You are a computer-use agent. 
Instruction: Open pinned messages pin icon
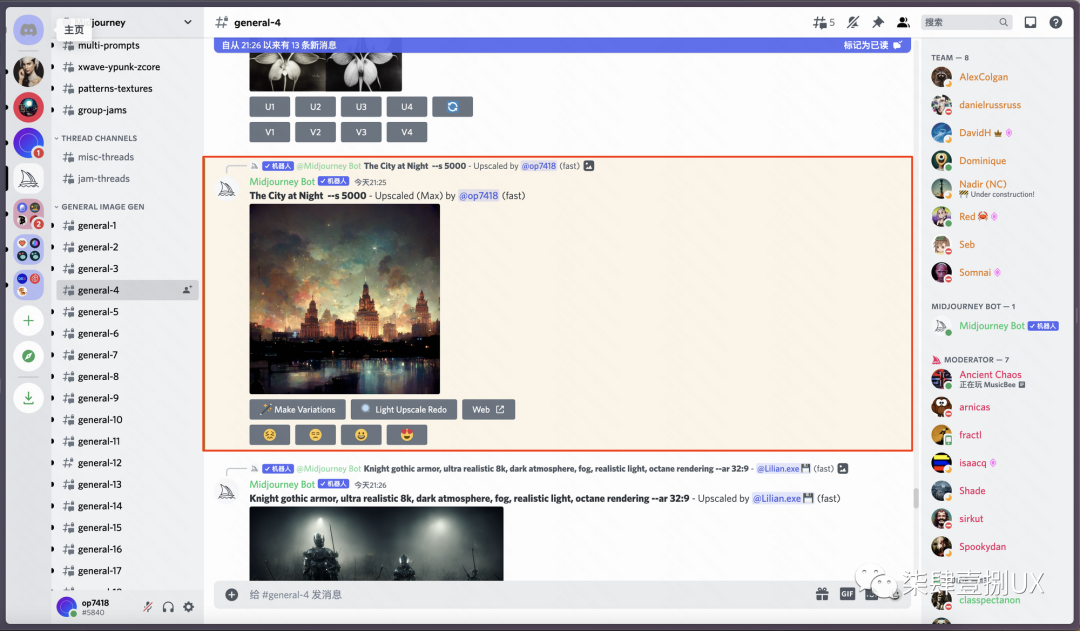[x=878, y=23]
